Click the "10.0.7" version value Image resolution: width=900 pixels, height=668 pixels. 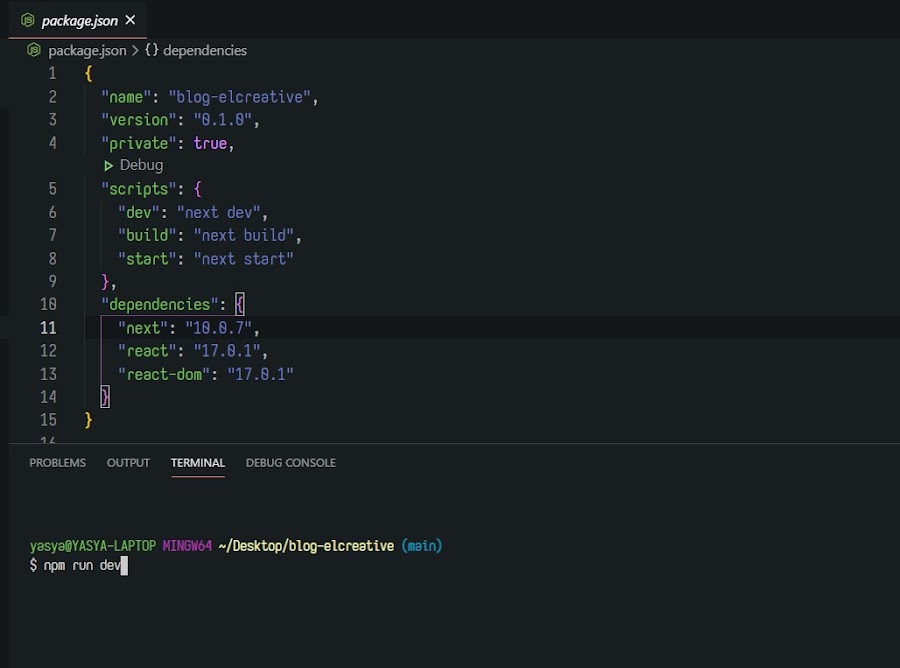point(218,328)
